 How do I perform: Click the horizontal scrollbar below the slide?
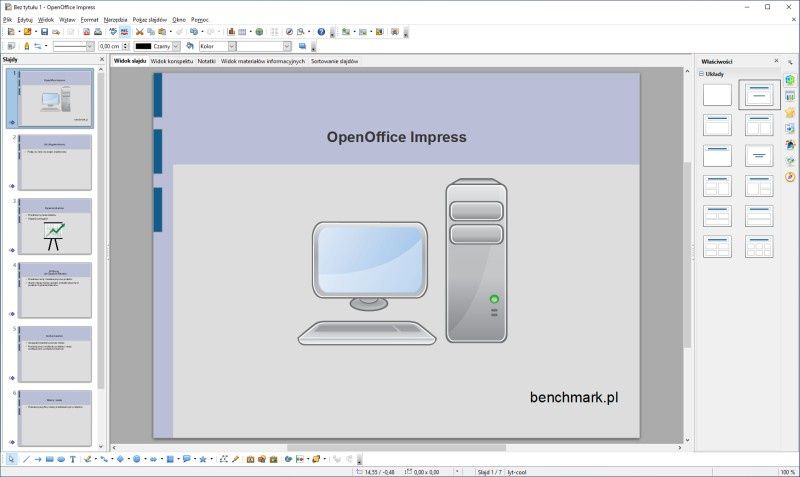(x=396, y=448)
